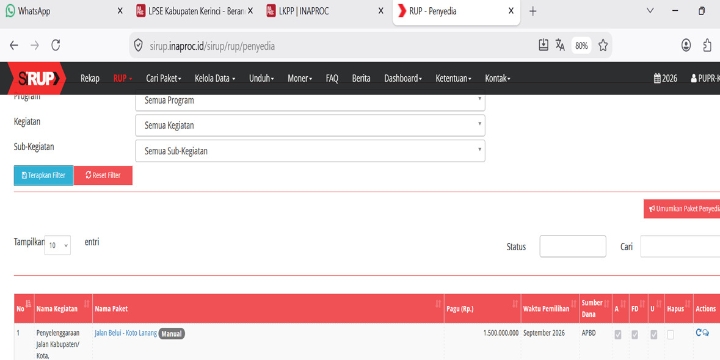
Task: Click the refresh action icon for Jalan Belui row
Action: pyautogui.click(x=698, y=332)
